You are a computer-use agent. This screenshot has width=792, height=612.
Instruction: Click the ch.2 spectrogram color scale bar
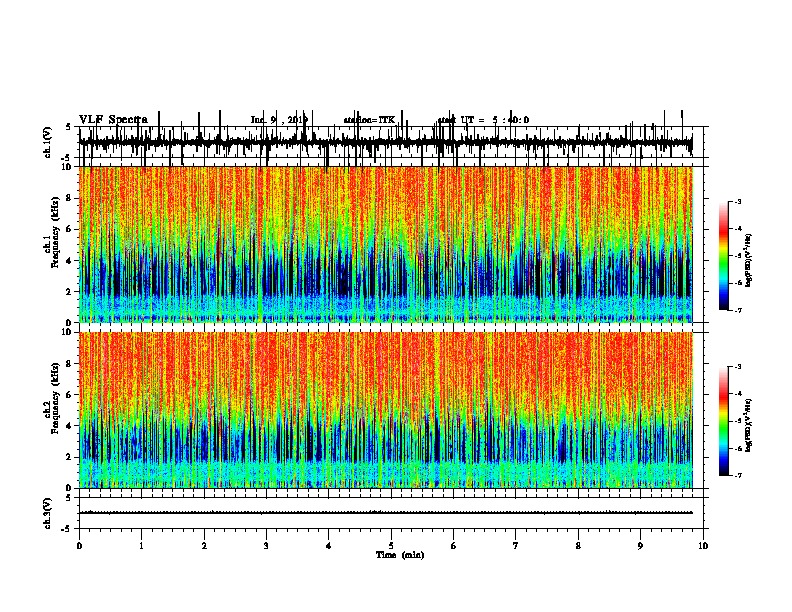(724, 421)
